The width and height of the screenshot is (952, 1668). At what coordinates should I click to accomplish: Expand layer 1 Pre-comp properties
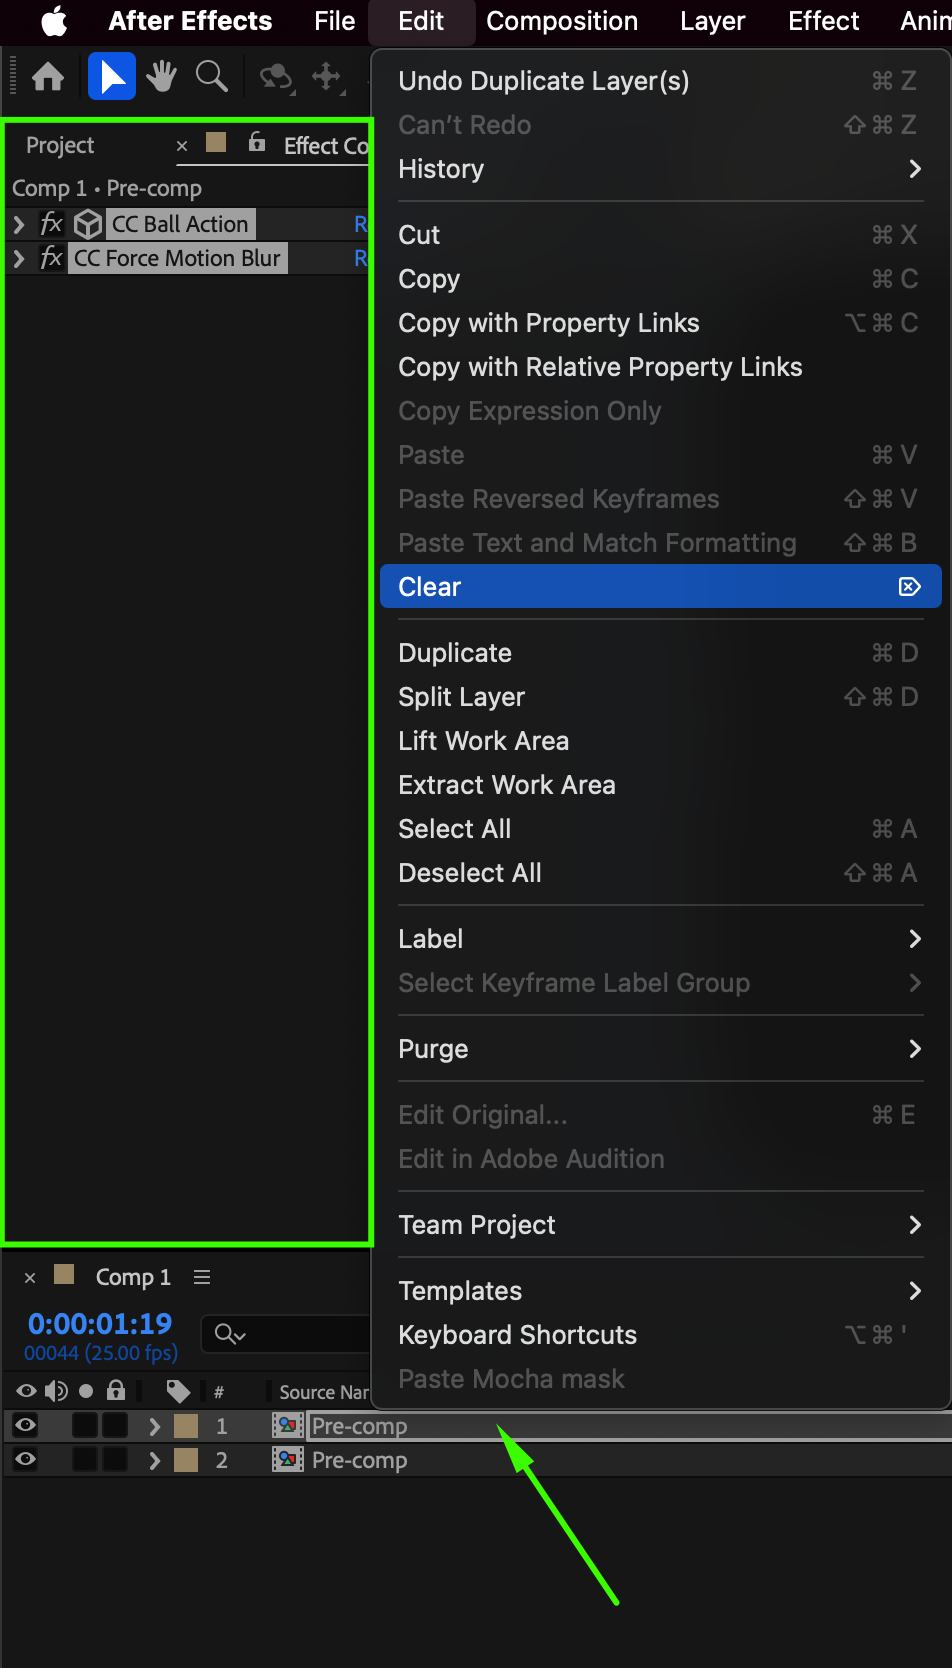click(x=154, y=1426)
